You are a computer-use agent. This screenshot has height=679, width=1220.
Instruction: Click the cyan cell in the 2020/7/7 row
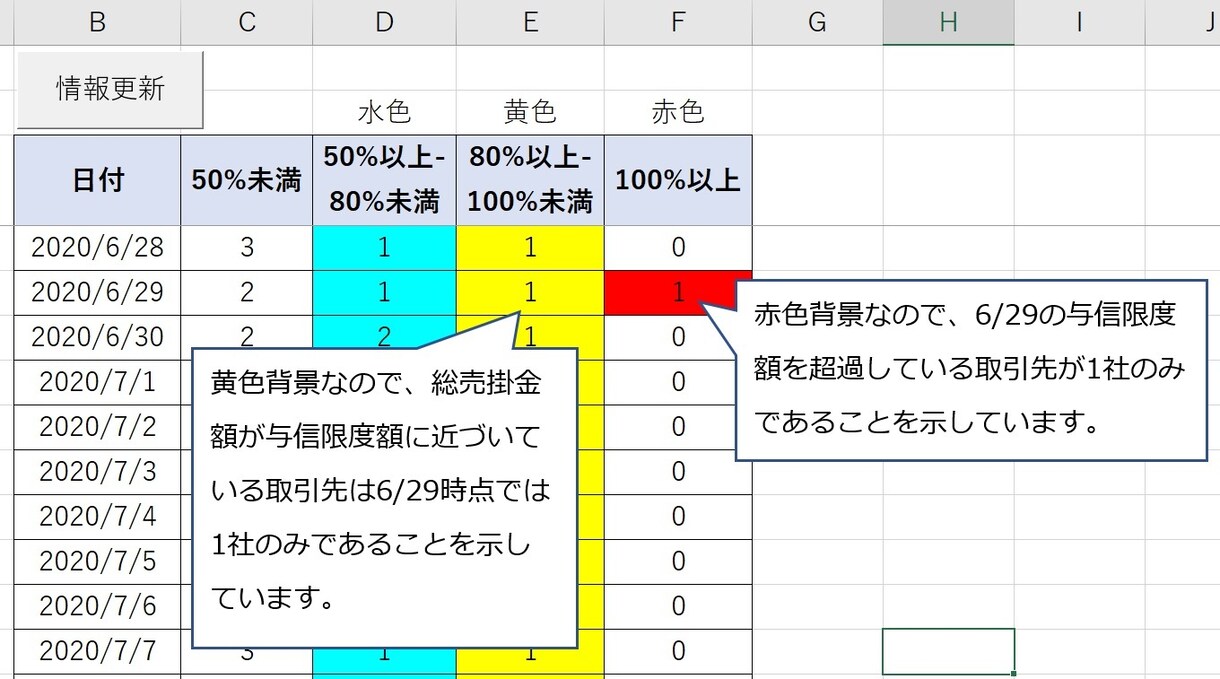(384, 661)
